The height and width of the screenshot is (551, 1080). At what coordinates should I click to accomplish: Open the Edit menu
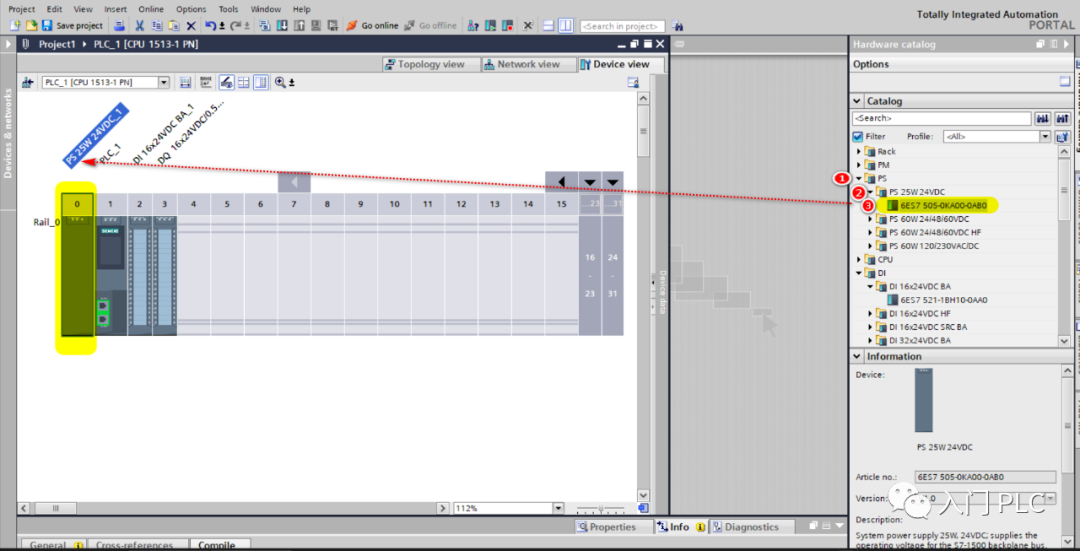[x=54, y=9]
